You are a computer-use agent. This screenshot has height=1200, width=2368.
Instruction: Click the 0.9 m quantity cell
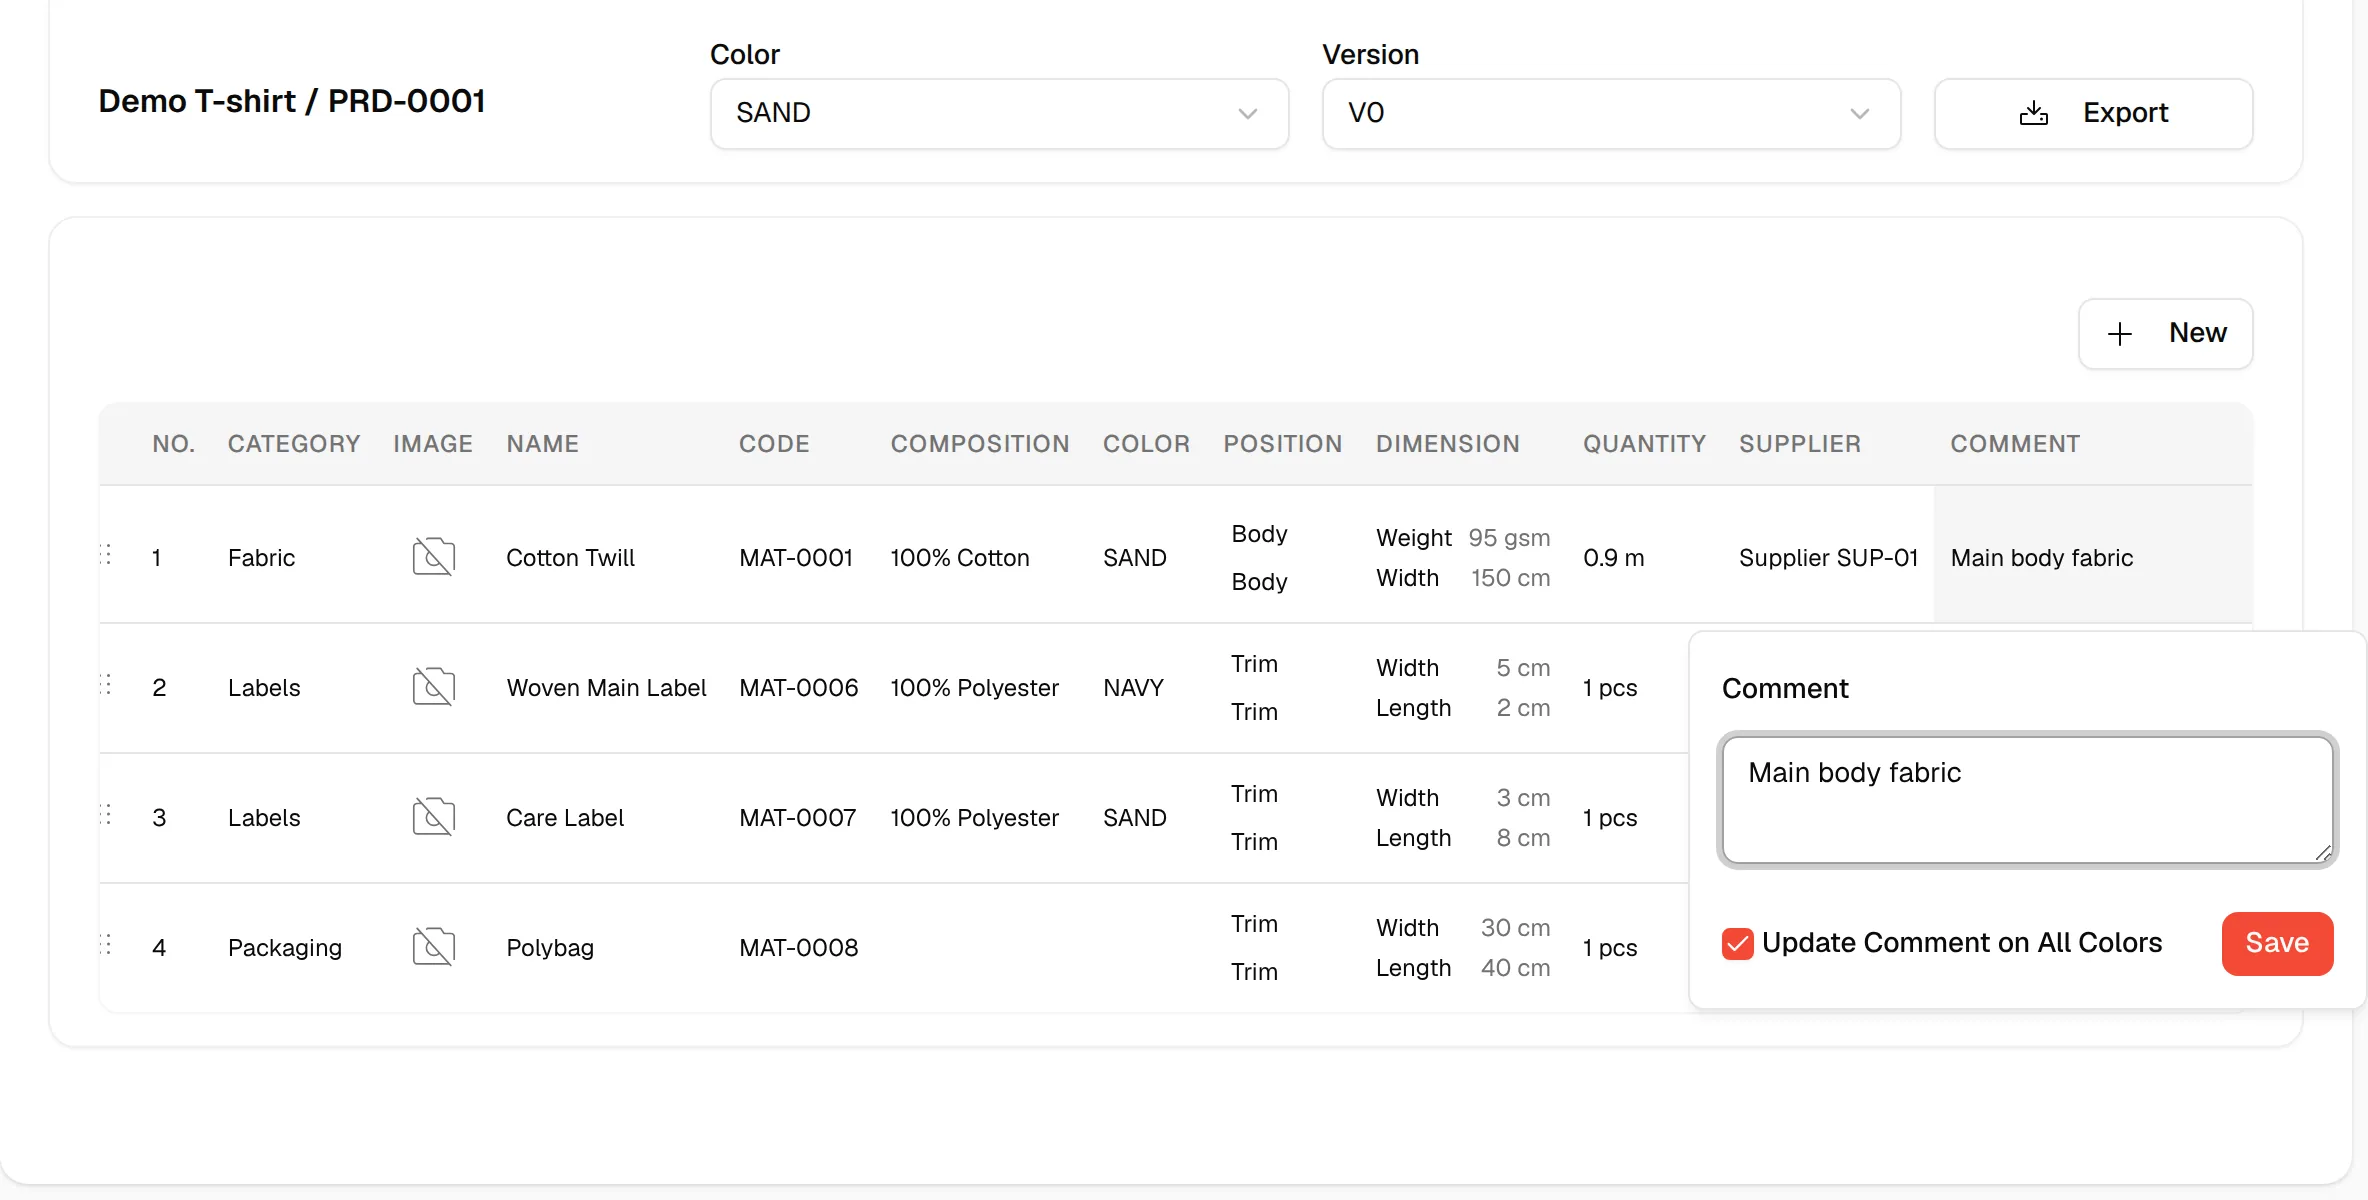(x=1613, y=558)
